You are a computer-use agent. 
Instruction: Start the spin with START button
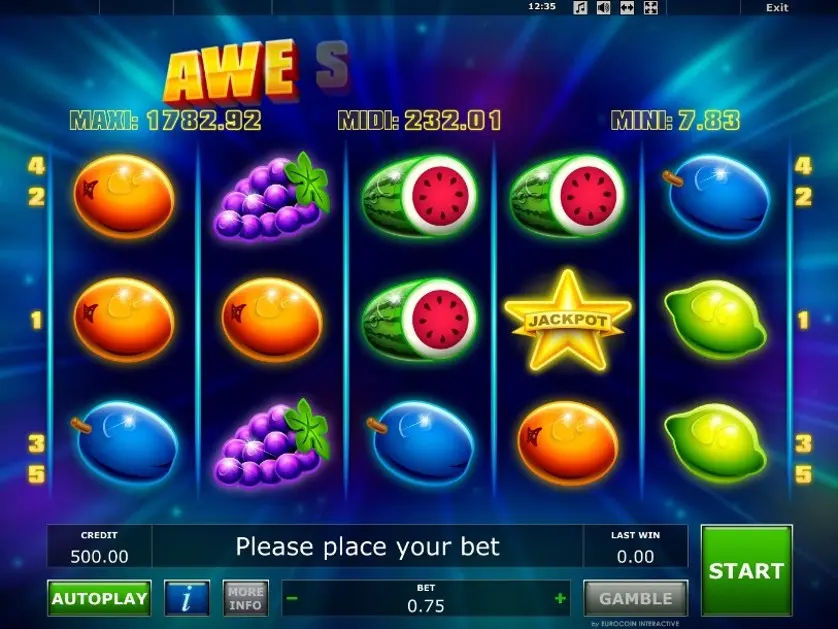[746, 570]
